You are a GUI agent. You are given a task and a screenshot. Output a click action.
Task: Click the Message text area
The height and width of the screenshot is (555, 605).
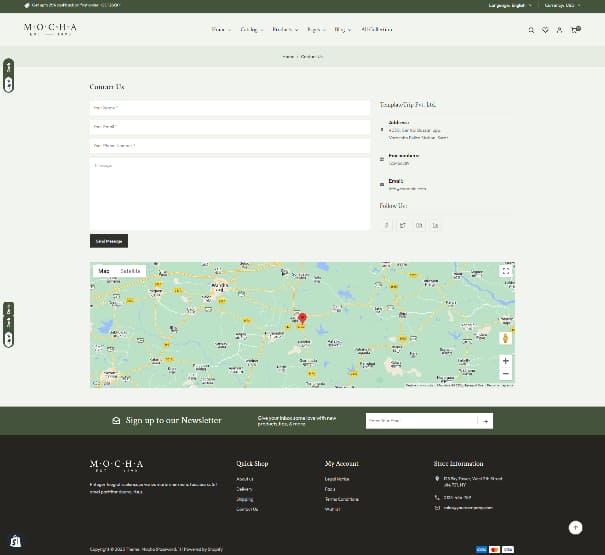(230, 192)
